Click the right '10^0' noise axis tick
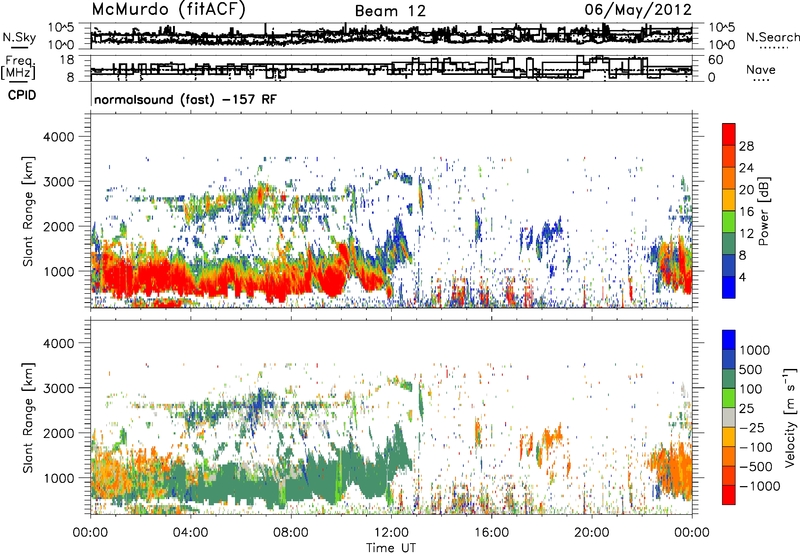This screenshot has width=800, height=554. (x=722, y=45)
